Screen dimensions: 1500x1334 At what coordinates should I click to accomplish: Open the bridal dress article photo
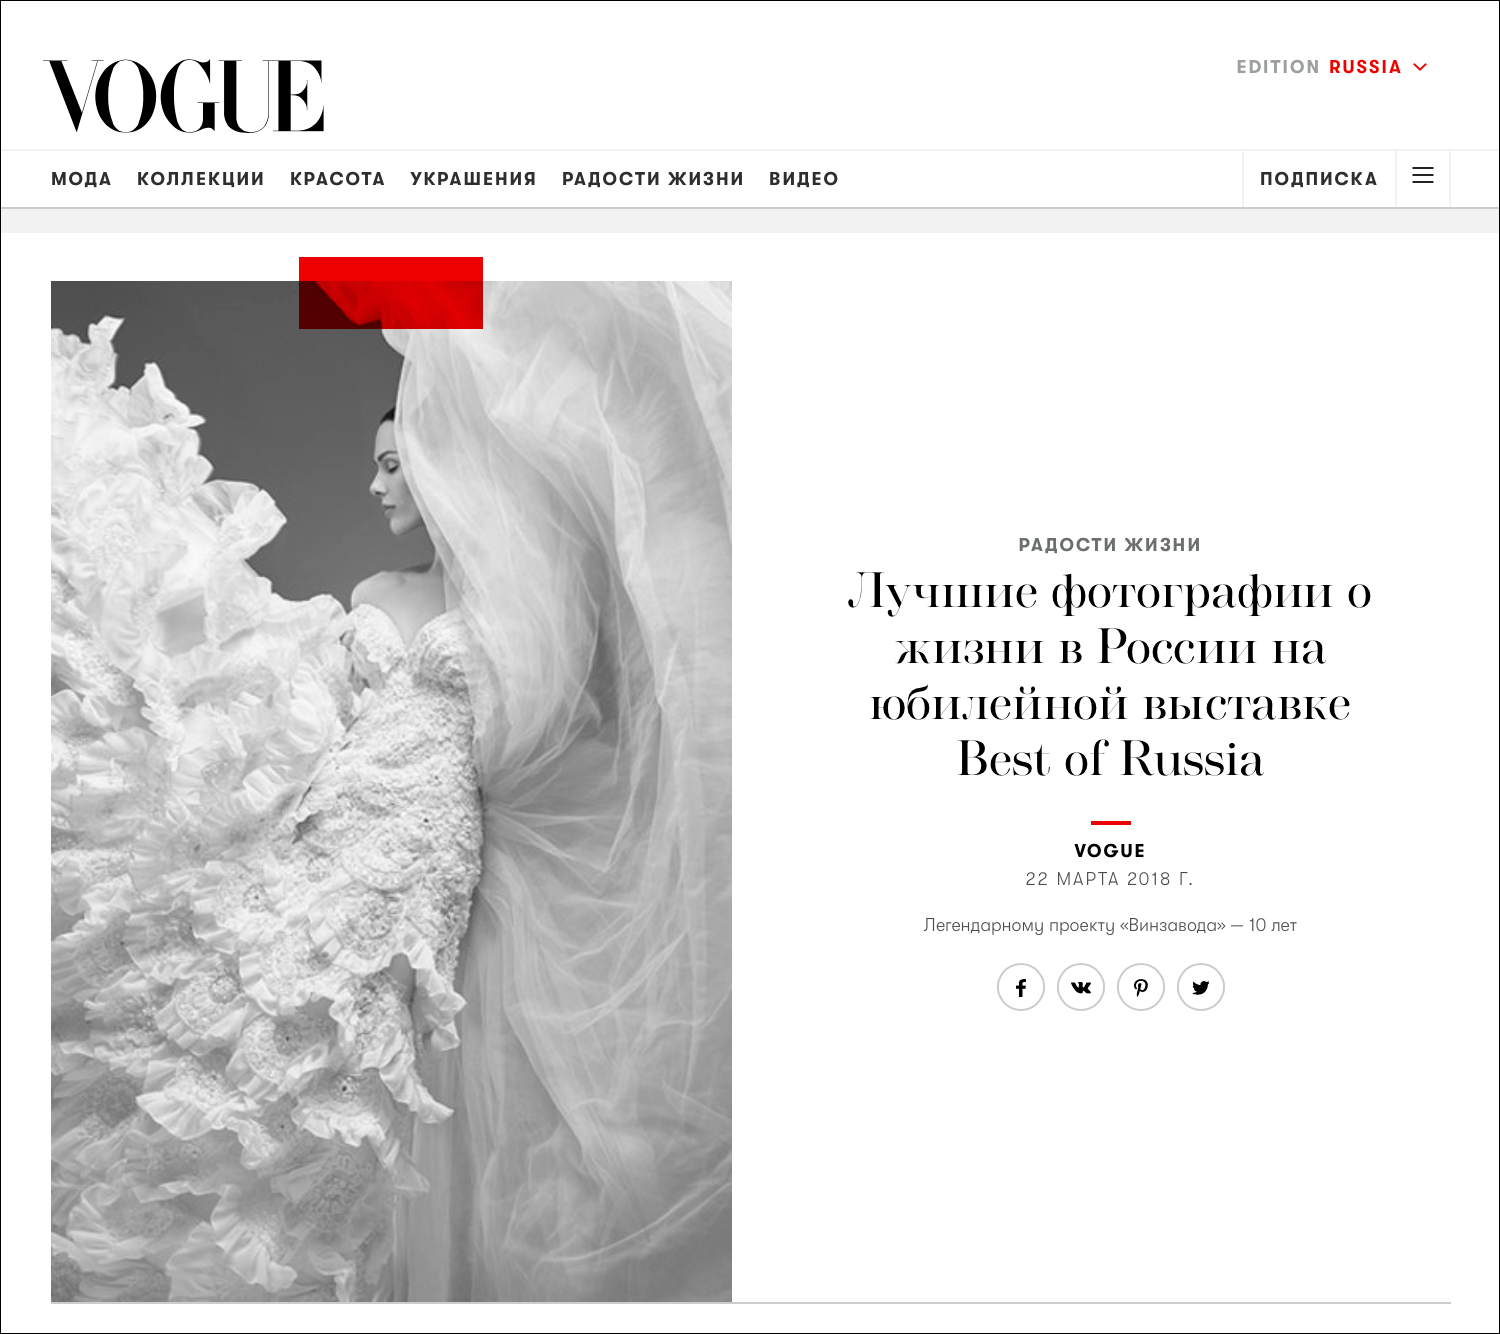coord(391,791)
